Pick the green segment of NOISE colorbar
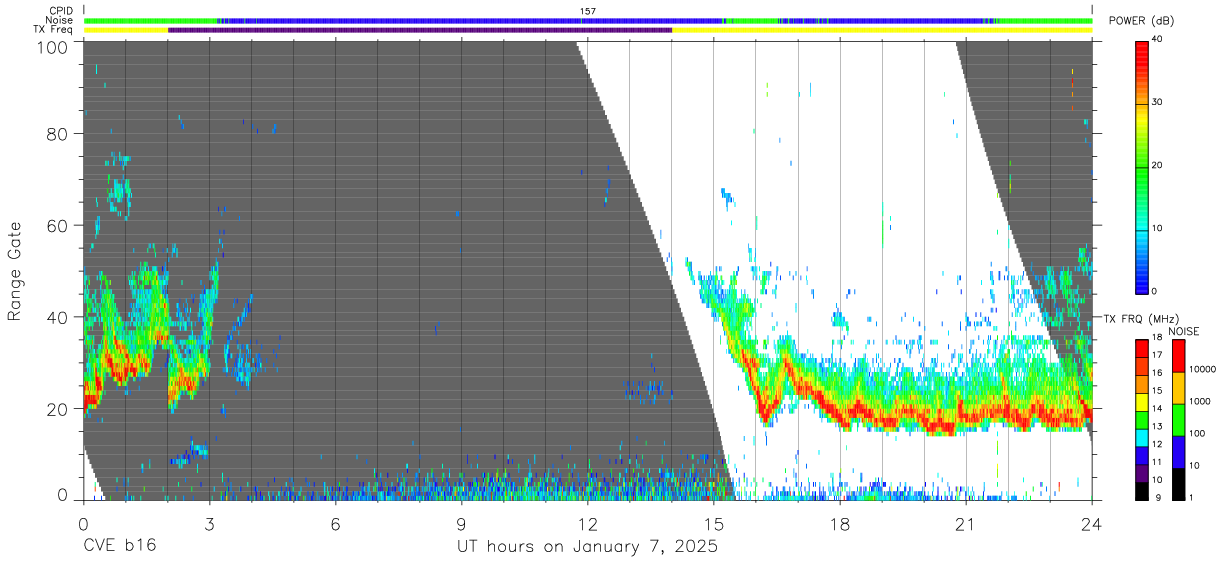 [x=1177, y=420]
